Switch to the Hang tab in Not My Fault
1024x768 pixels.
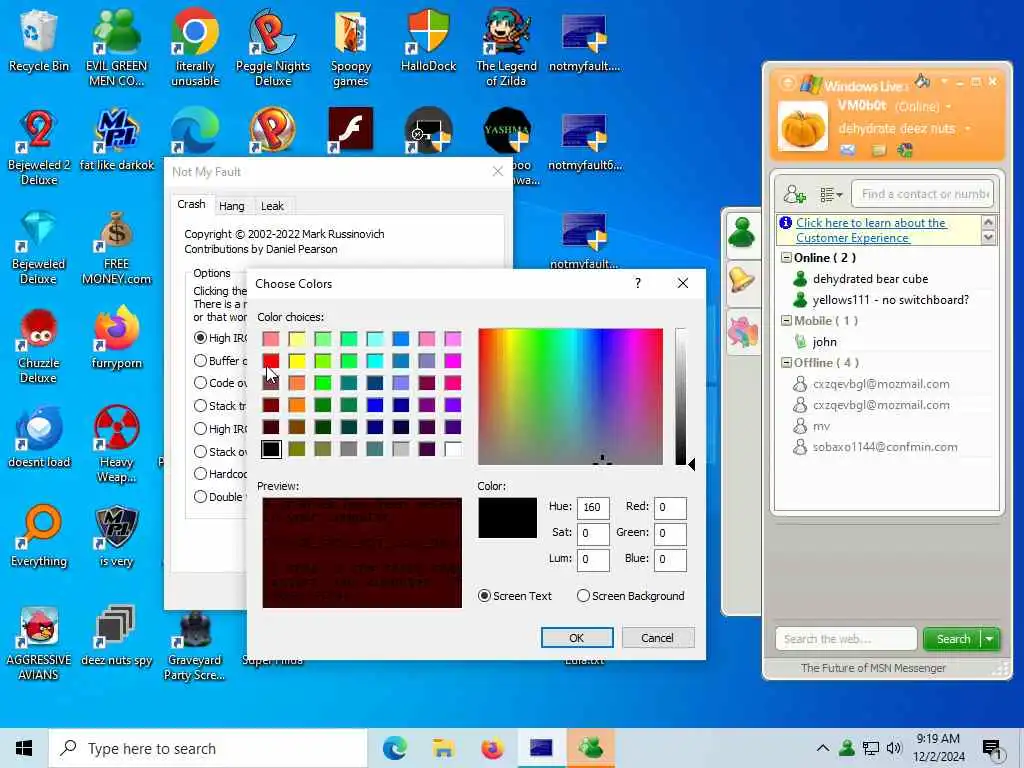(232, 206)
